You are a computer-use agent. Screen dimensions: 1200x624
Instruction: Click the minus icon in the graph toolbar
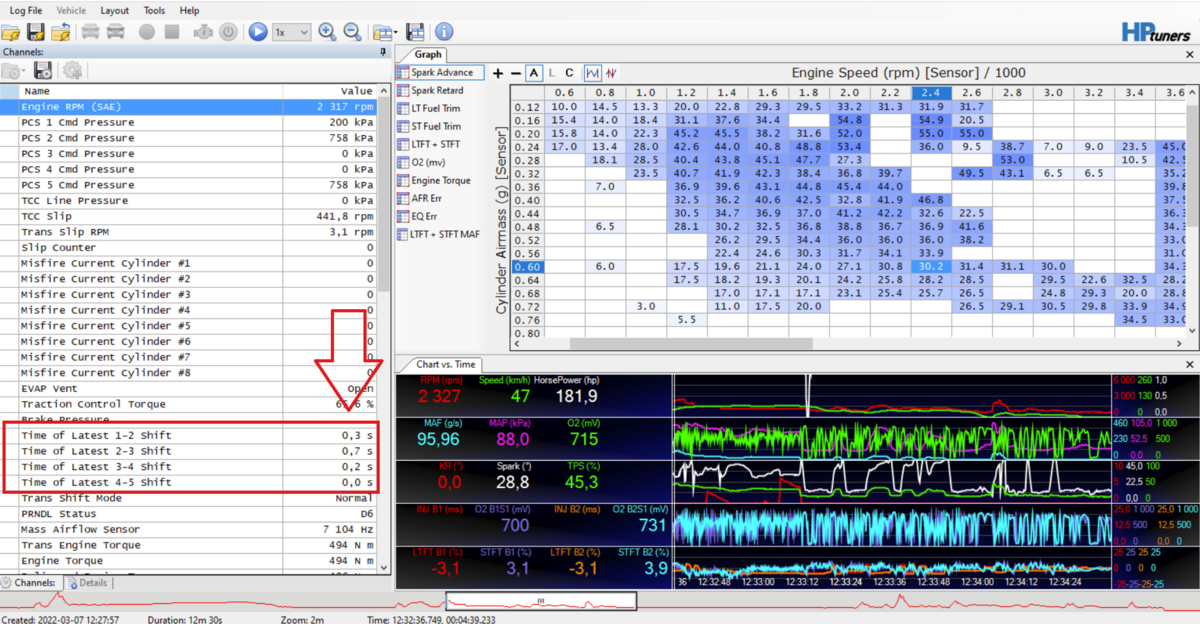(515, 73)
